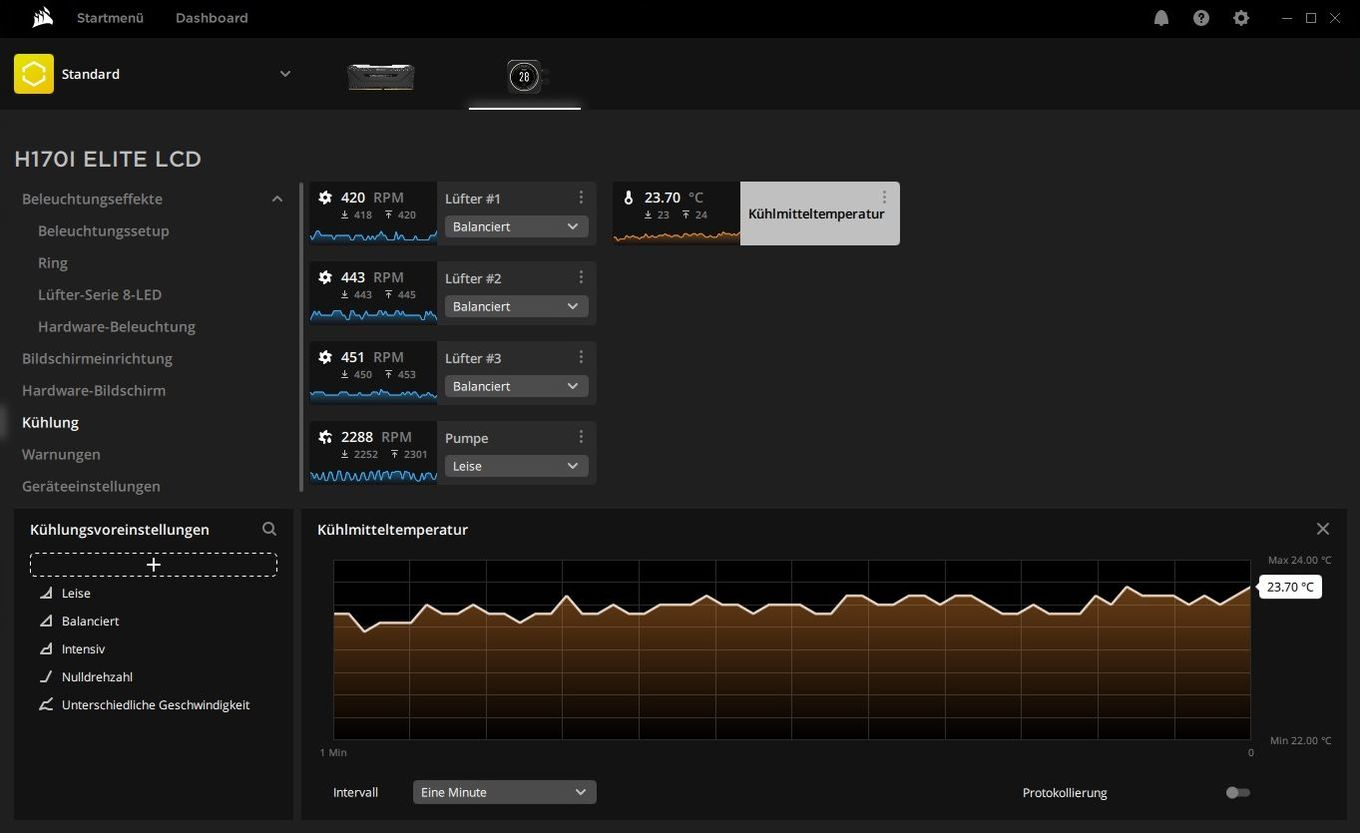Open the notifications bell
Viewport: 1360px width, 833px height.
pos(1161,18)
